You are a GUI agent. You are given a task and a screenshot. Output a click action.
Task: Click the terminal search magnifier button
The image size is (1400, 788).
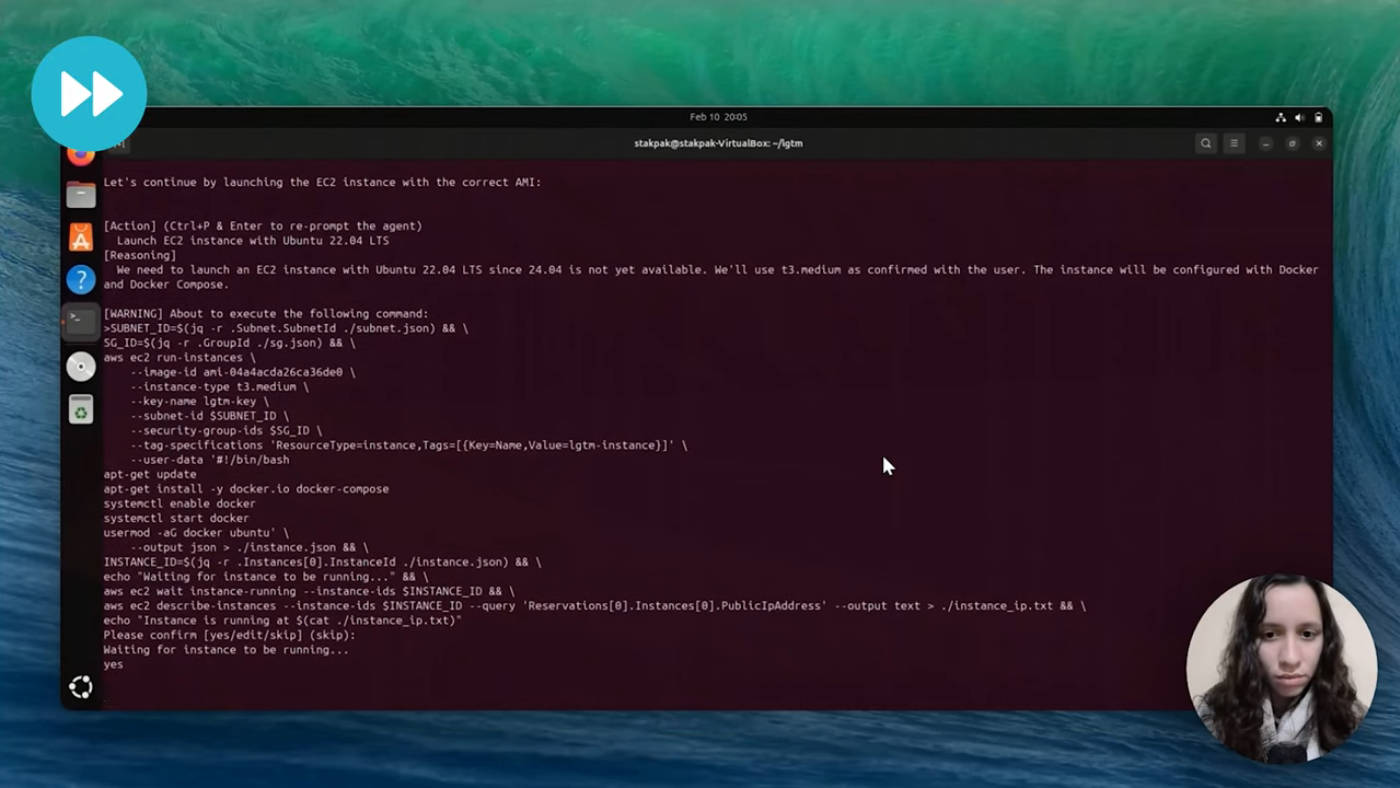1206,143
